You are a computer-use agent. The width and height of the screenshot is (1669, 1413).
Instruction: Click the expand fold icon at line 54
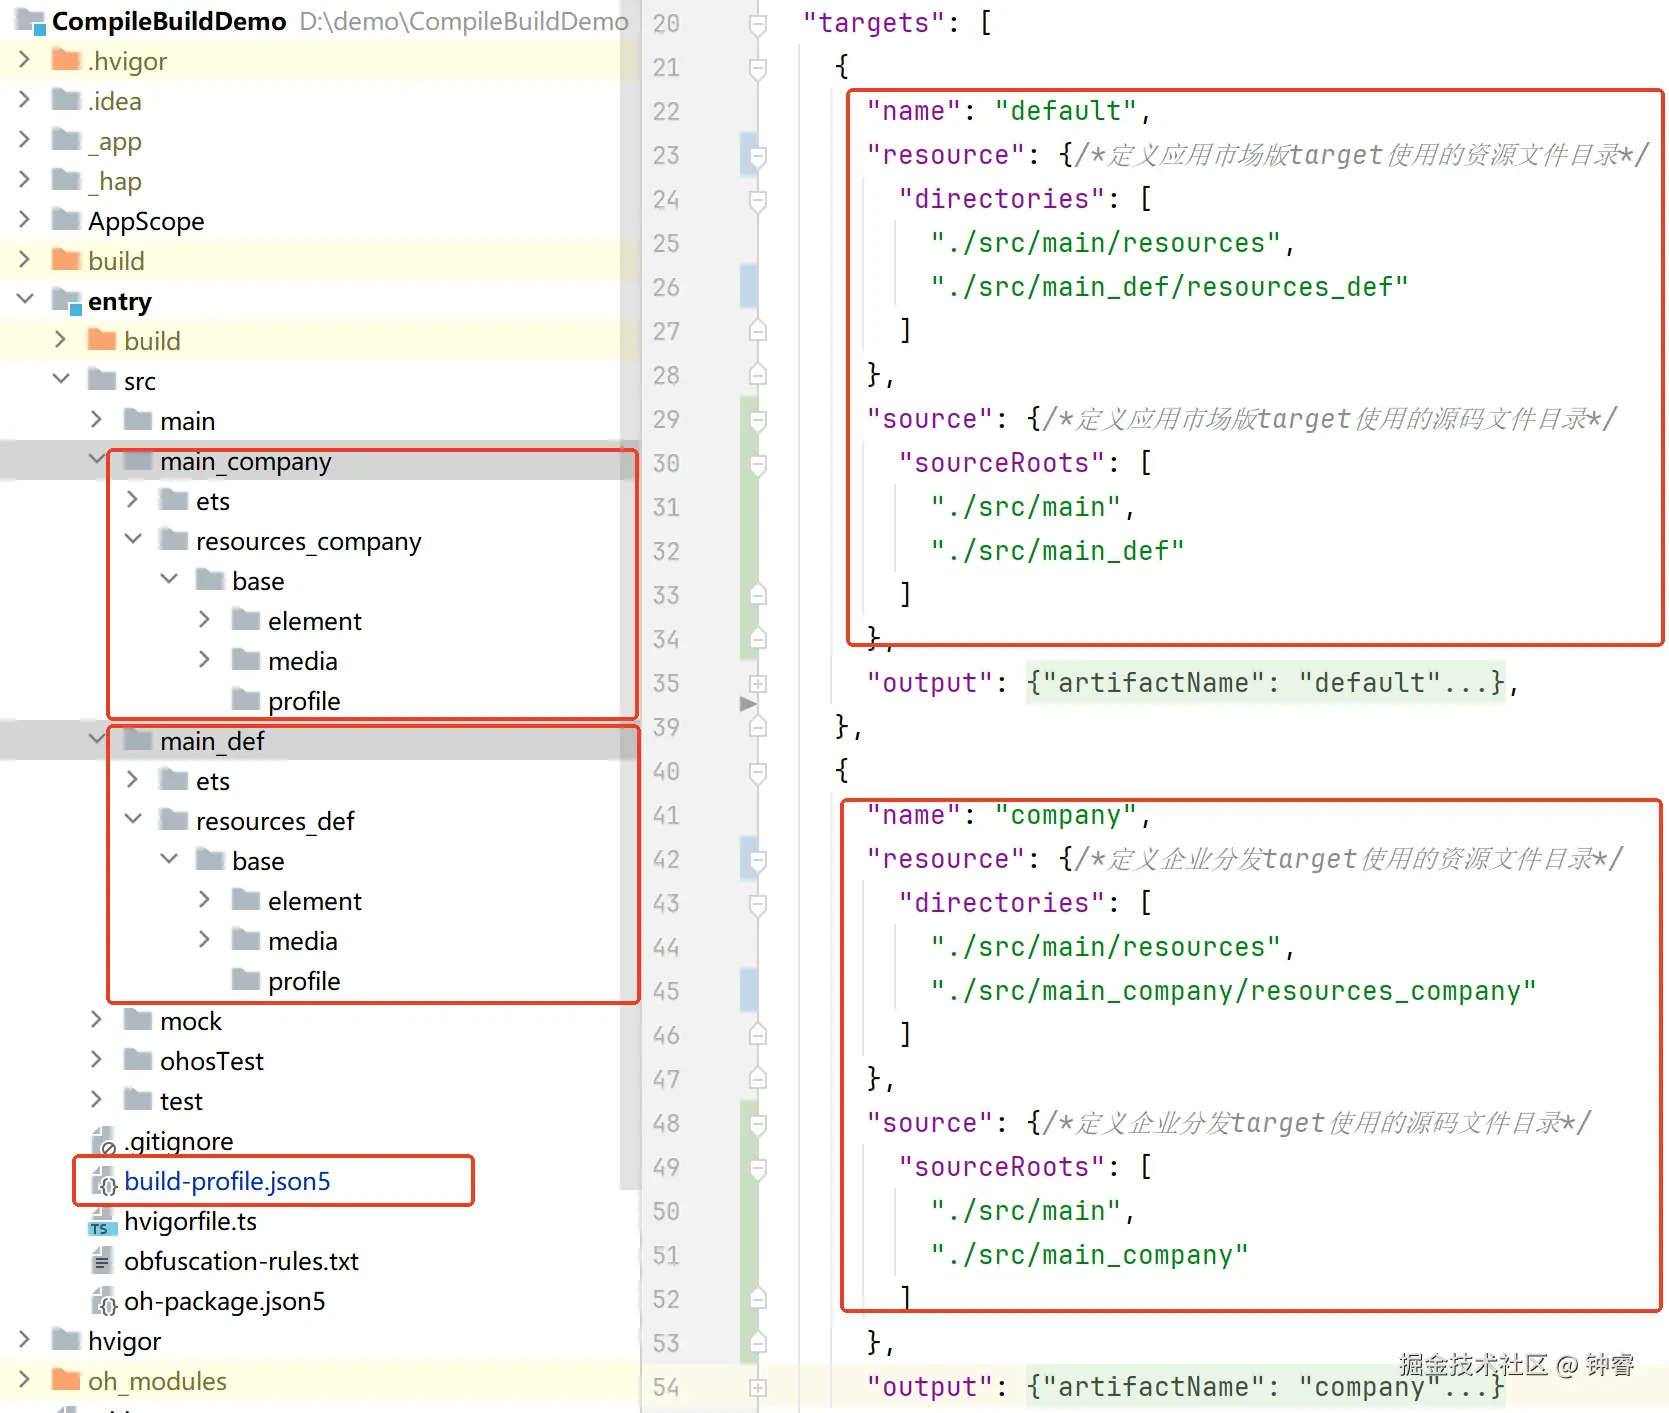[758, 1388]
